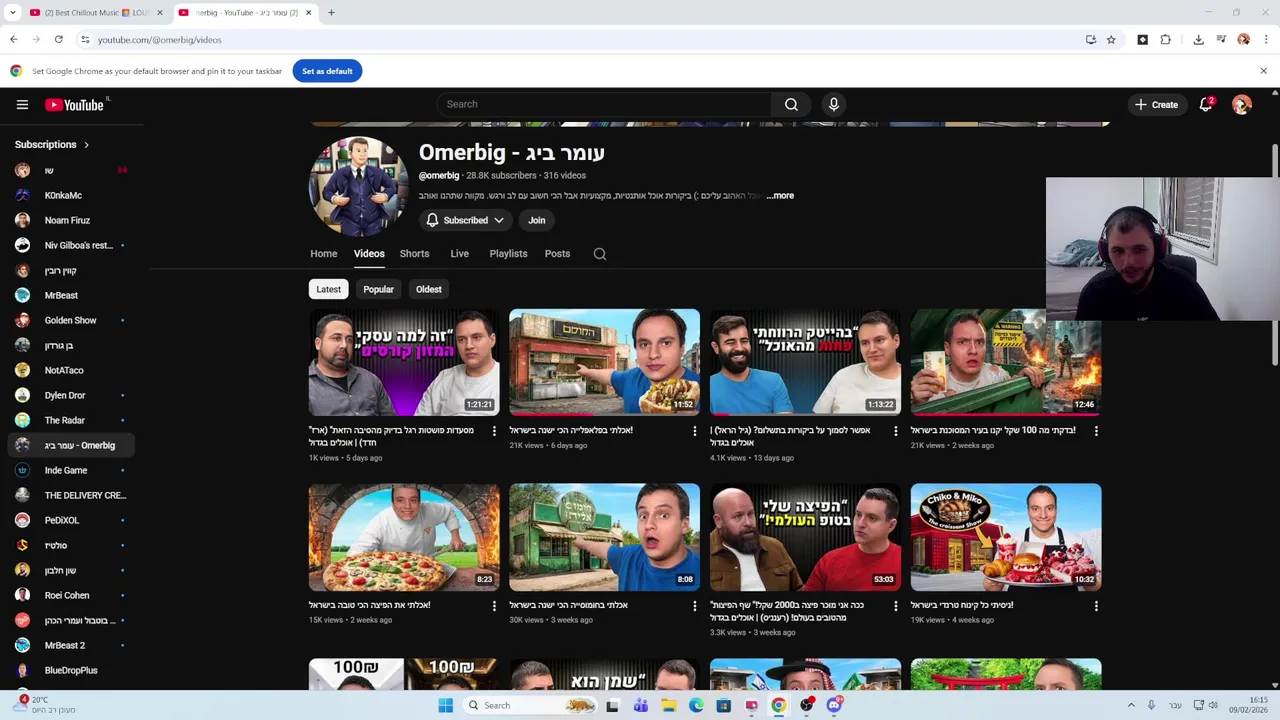Screen dimensions: 1280x720
Task: Open options for the 8:23 pizza video
Action: click(x=494, y=606)
